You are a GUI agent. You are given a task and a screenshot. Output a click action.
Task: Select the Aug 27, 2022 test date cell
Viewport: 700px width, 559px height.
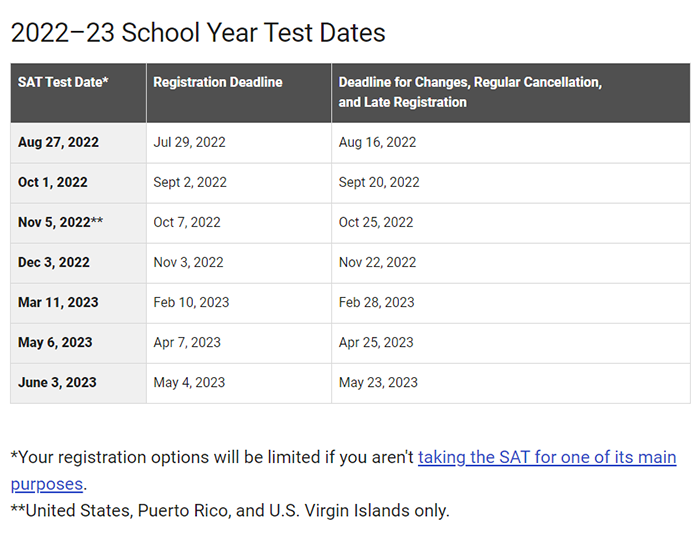tap(58, 142)
